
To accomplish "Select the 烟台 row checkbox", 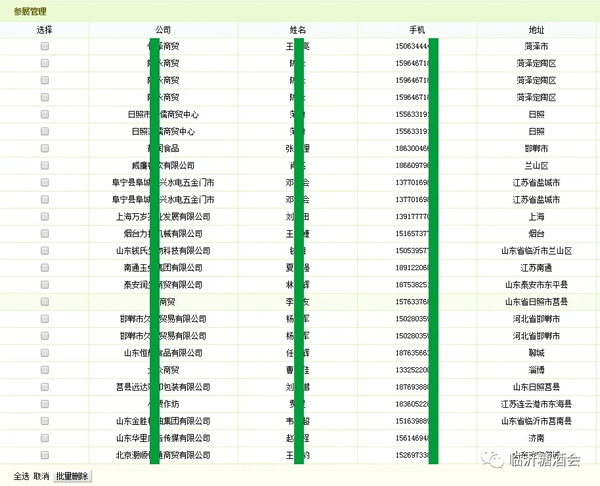I will (x=45, y=233).
